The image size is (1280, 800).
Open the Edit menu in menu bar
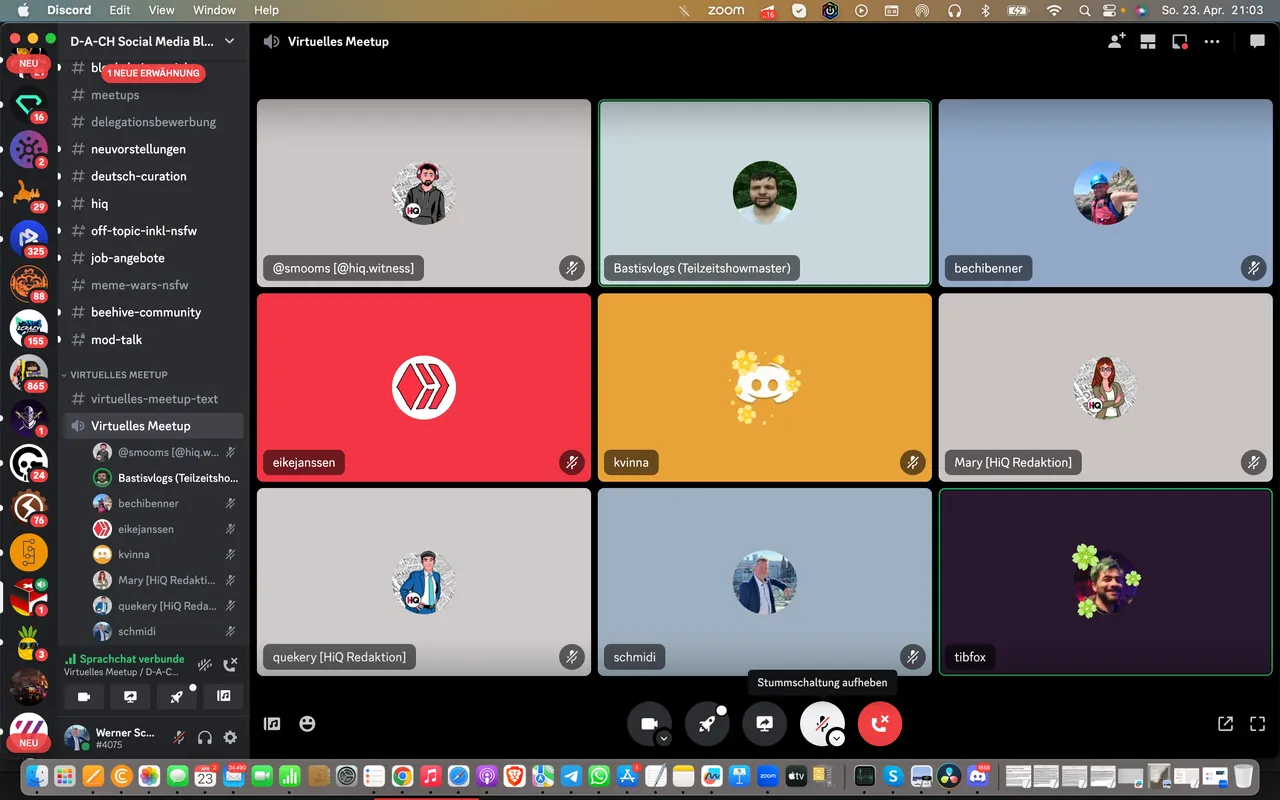pos(120,10)
